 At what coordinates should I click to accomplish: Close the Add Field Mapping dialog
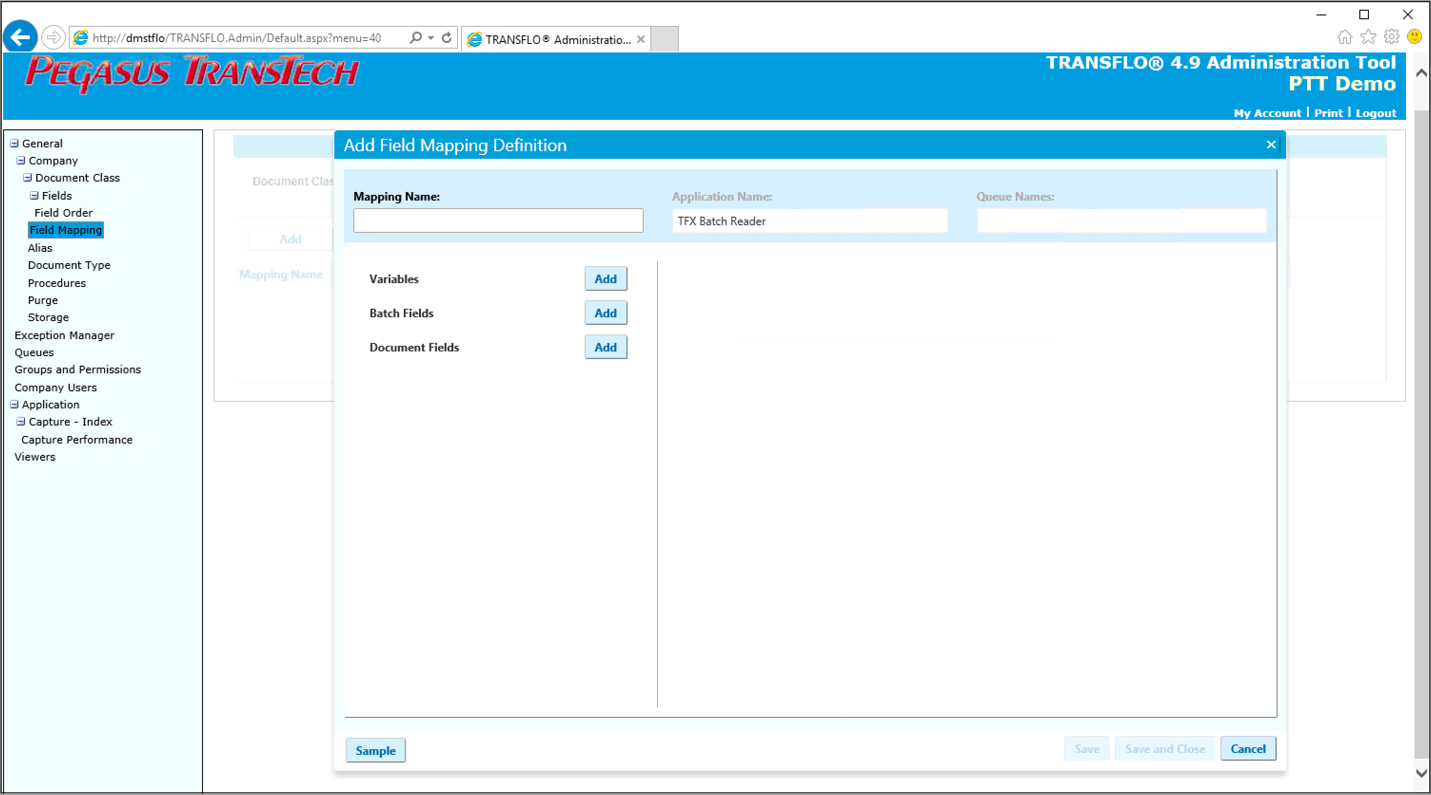coord(1271,145)
